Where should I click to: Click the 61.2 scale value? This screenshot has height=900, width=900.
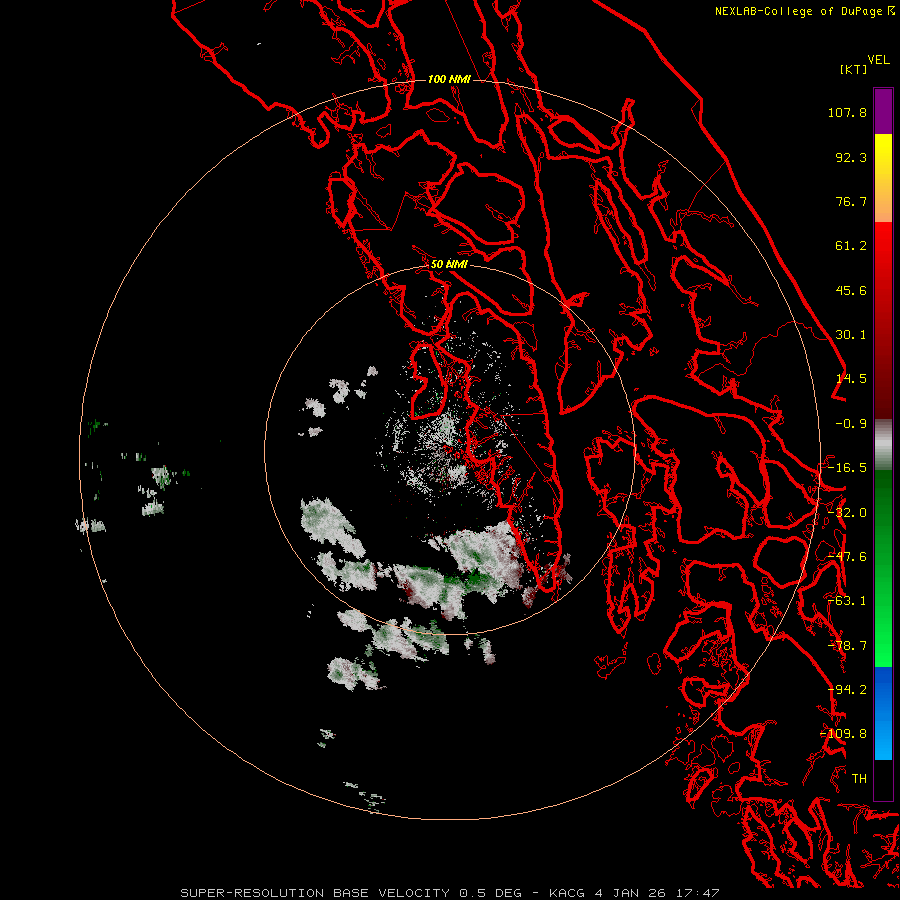tap(851, 246)
